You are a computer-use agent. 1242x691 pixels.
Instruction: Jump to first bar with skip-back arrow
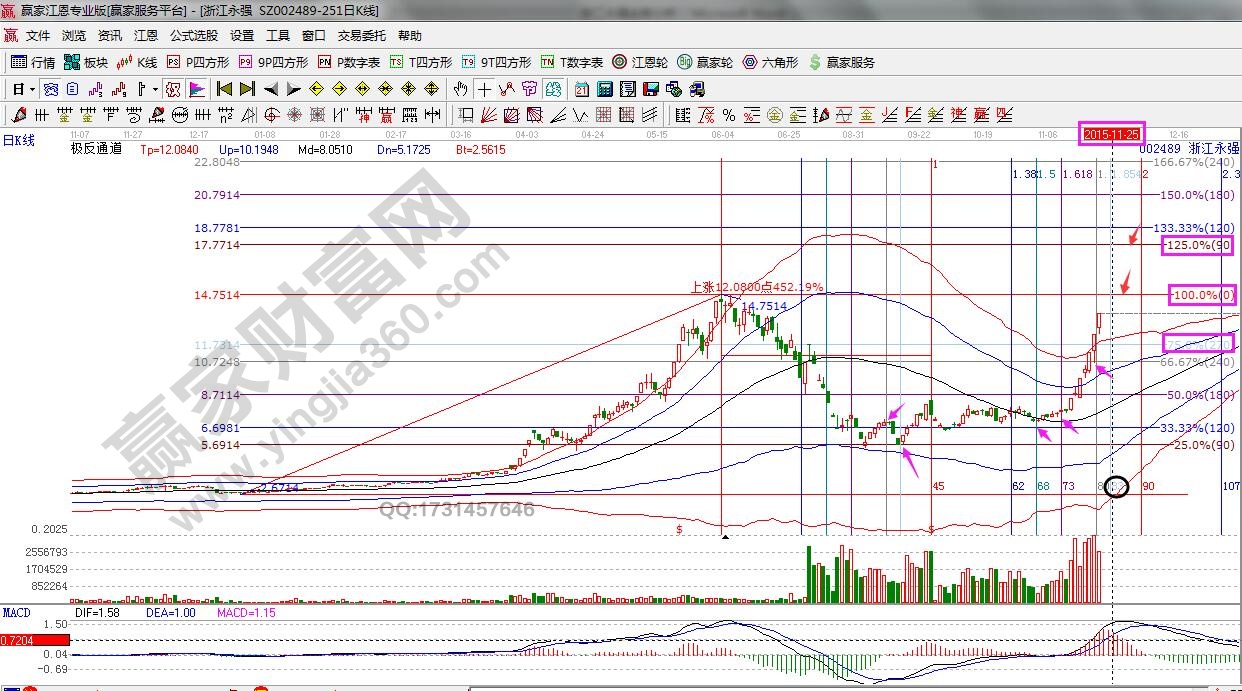tap(225, 89)
